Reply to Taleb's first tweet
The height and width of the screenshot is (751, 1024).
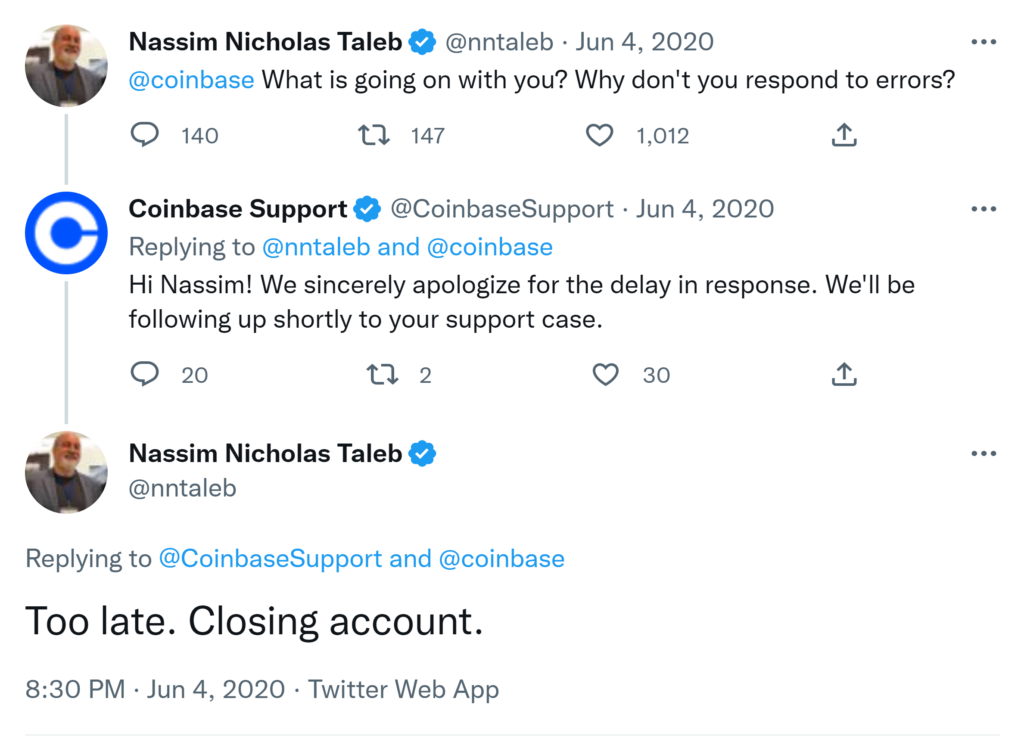[x=146, y=135]
